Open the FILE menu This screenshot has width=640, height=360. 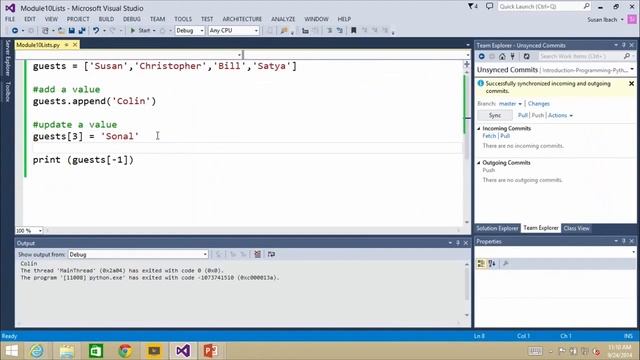pos(10,19)
